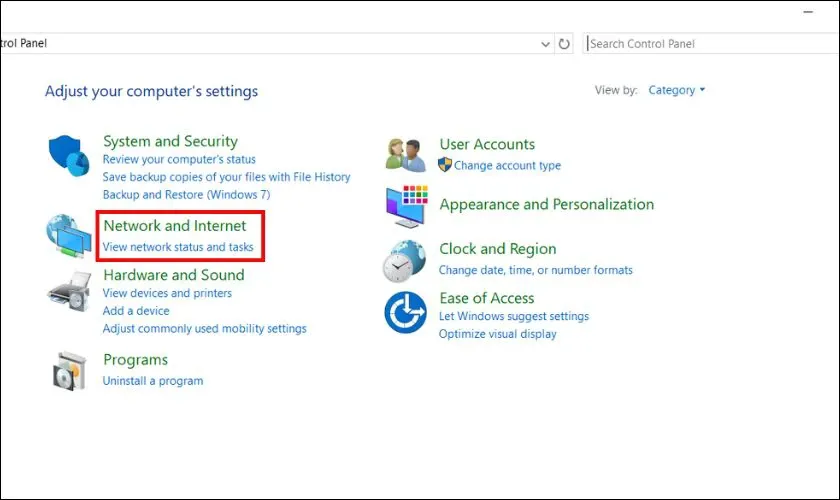Click the User Accounts people icon

[x=406, y=154]
